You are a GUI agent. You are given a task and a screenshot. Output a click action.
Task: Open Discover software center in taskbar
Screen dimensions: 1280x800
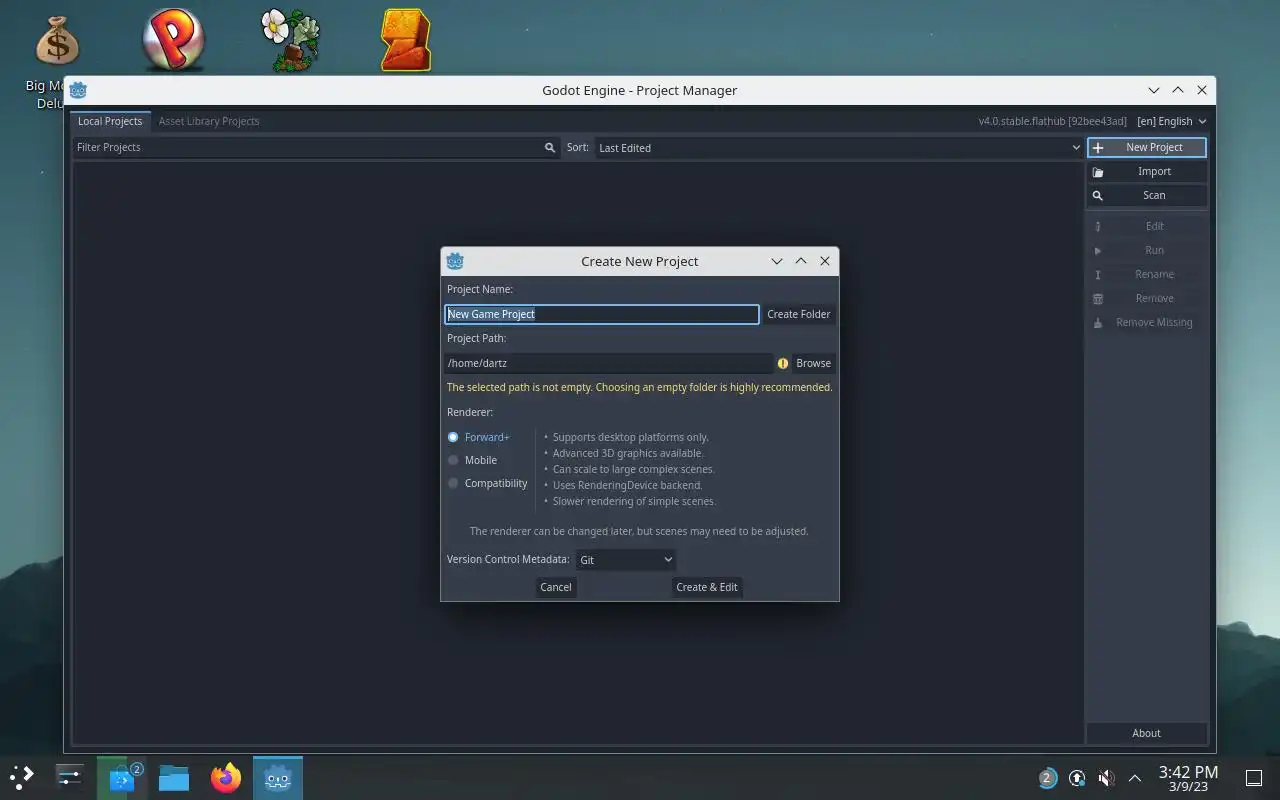[x=122, y=777]
